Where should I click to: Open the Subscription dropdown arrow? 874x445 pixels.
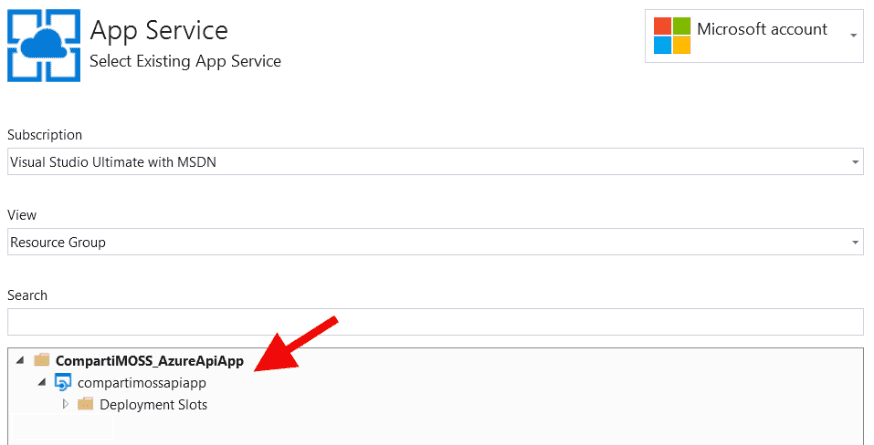[x=855, y=162]
